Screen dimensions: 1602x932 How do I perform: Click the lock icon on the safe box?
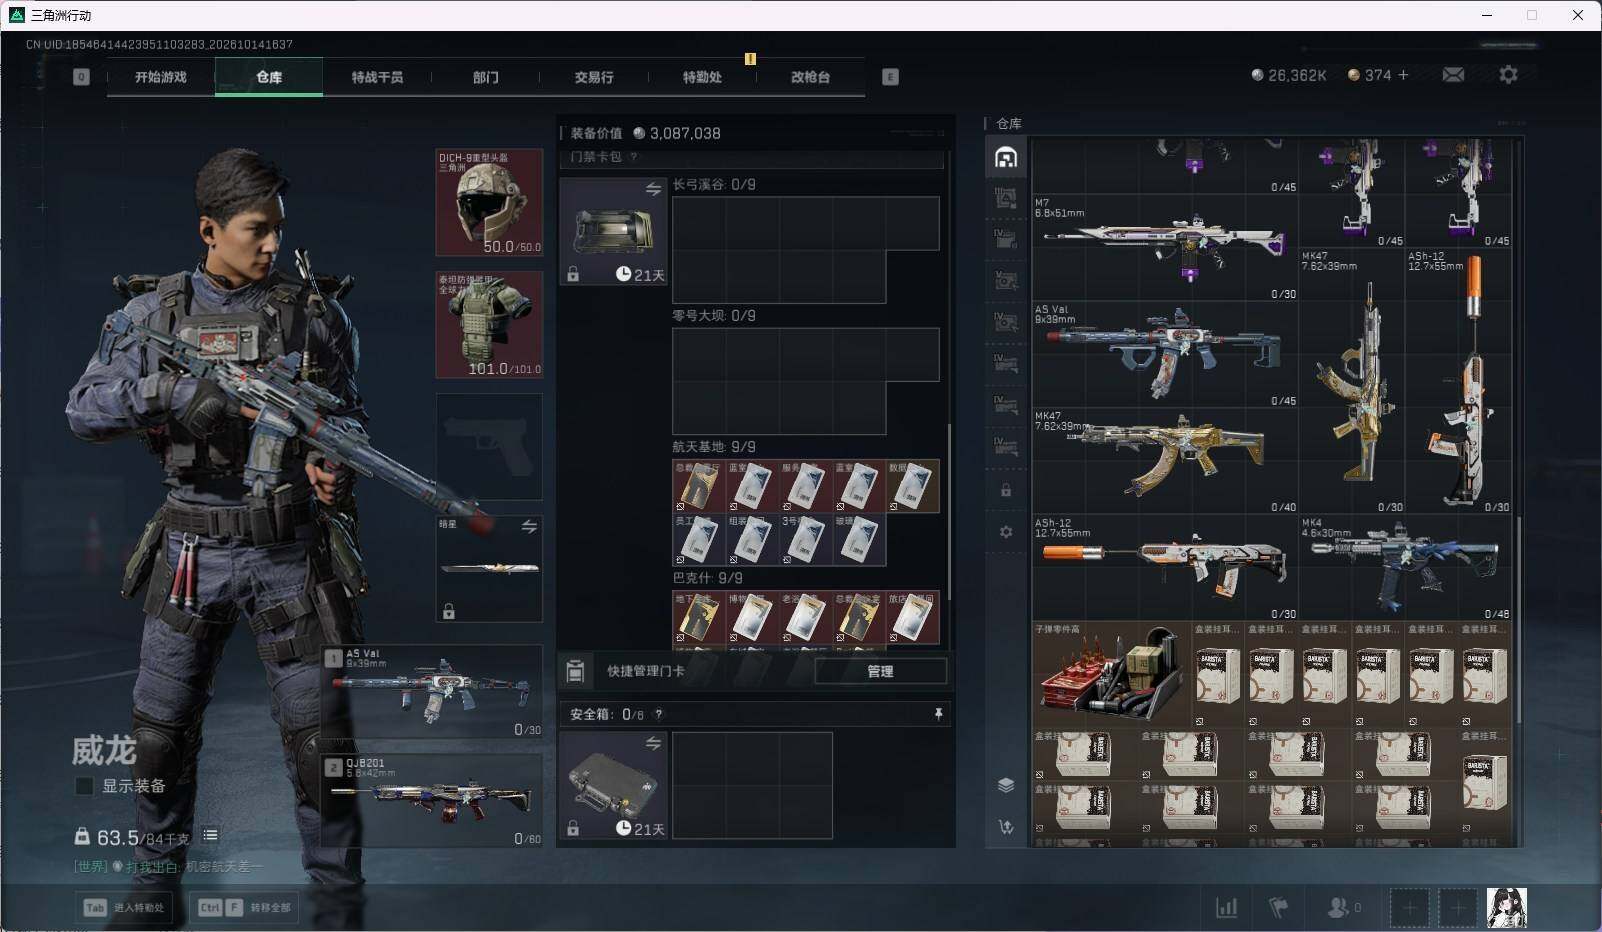[x=573, y=828]
